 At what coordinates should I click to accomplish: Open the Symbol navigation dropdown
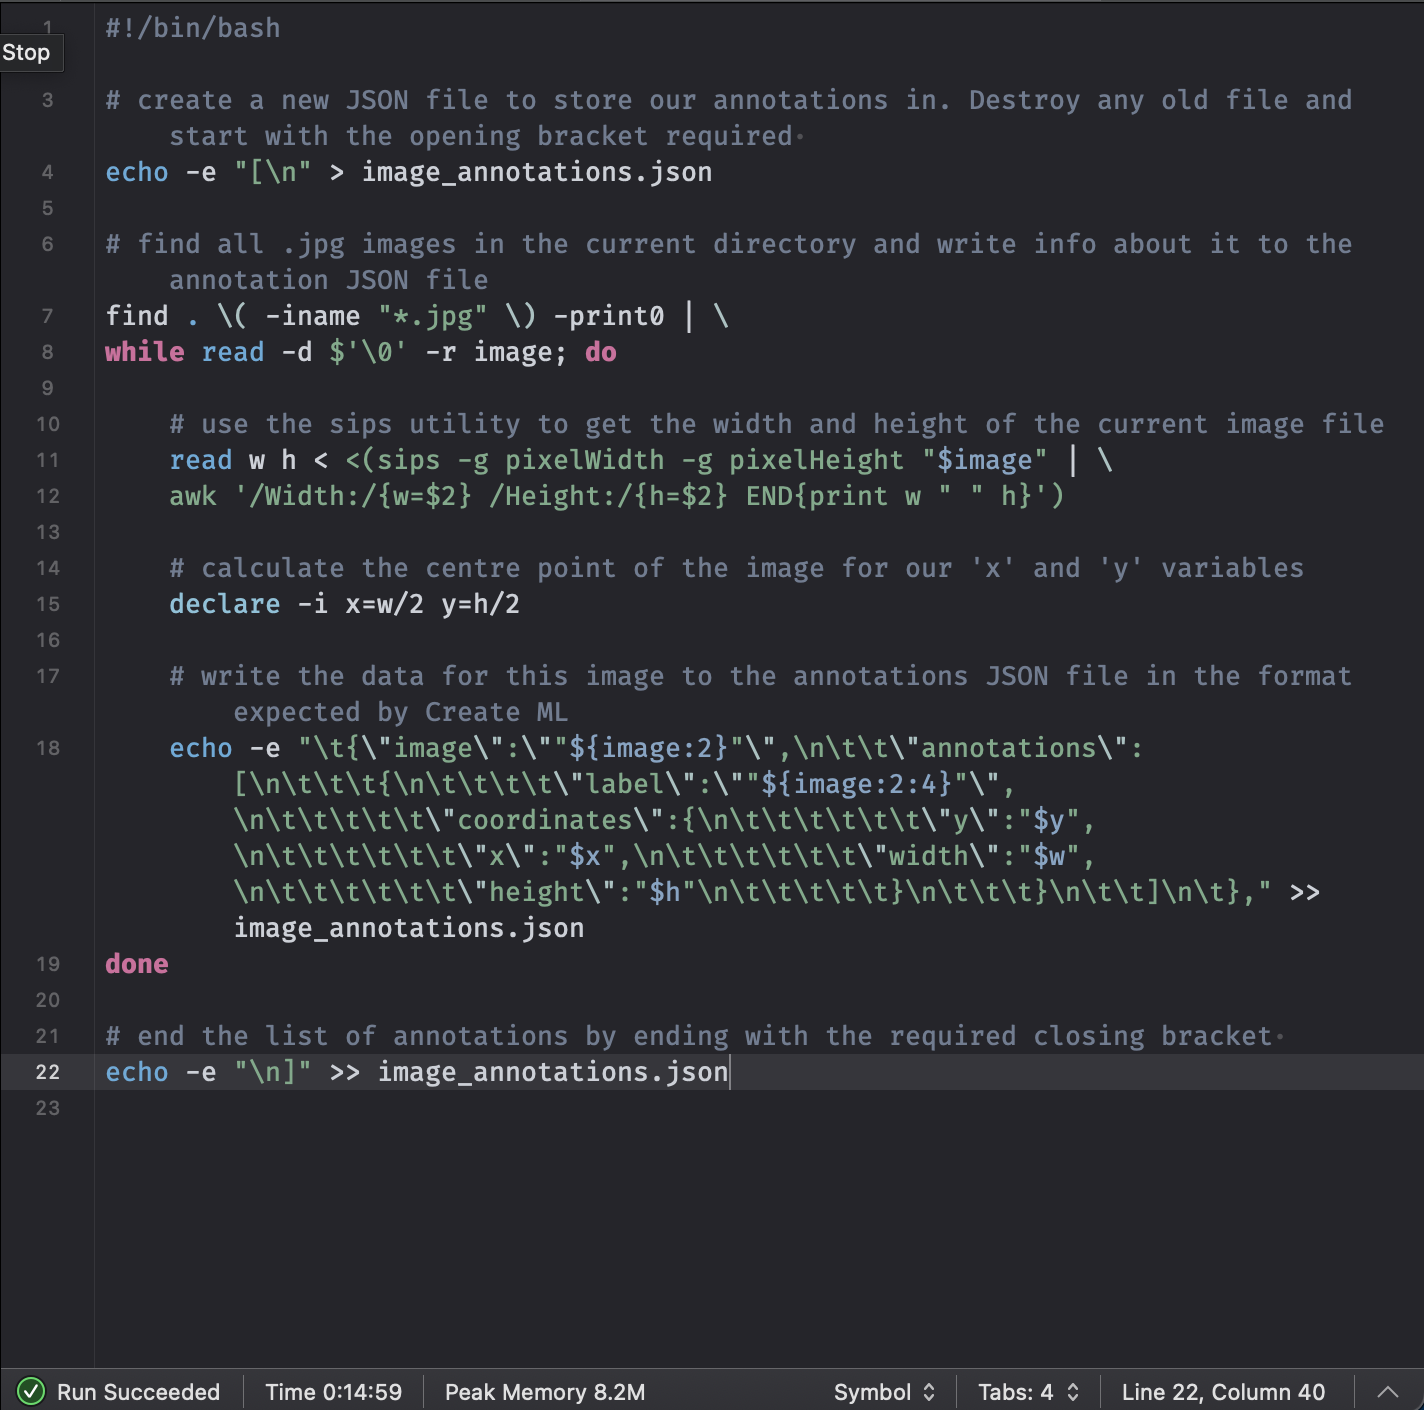point(884,1391)
